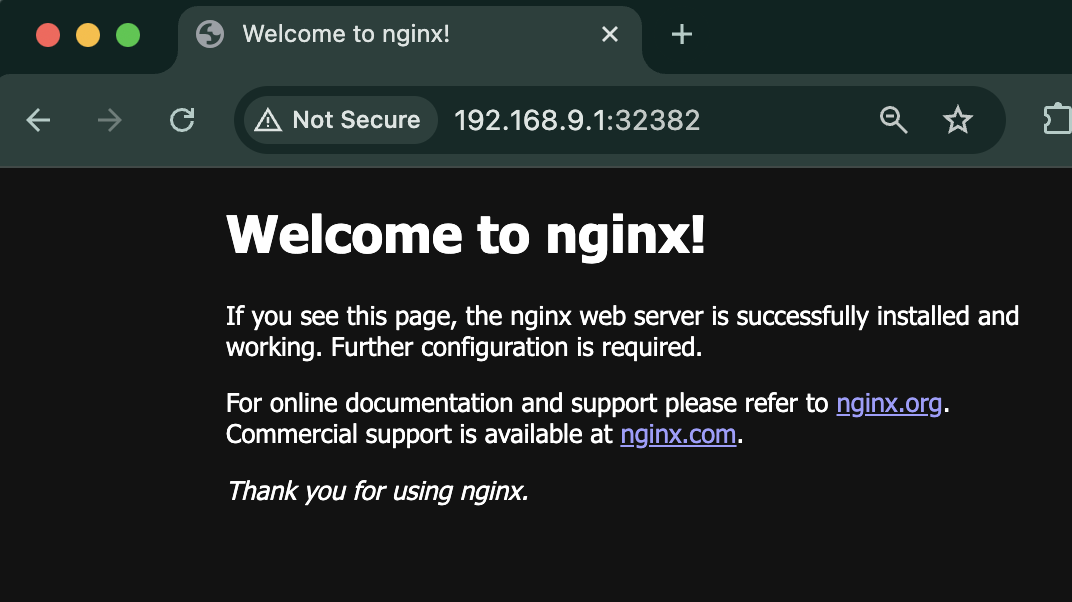
Task: Open the nginx.com commercial support link
Action: pyautogui.click(x=678, y=435)
